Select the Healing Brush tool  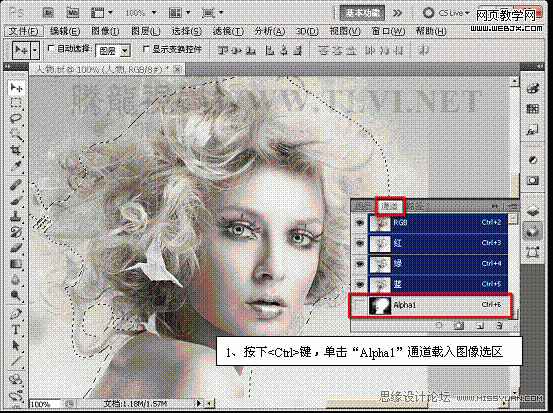(16, 185)
